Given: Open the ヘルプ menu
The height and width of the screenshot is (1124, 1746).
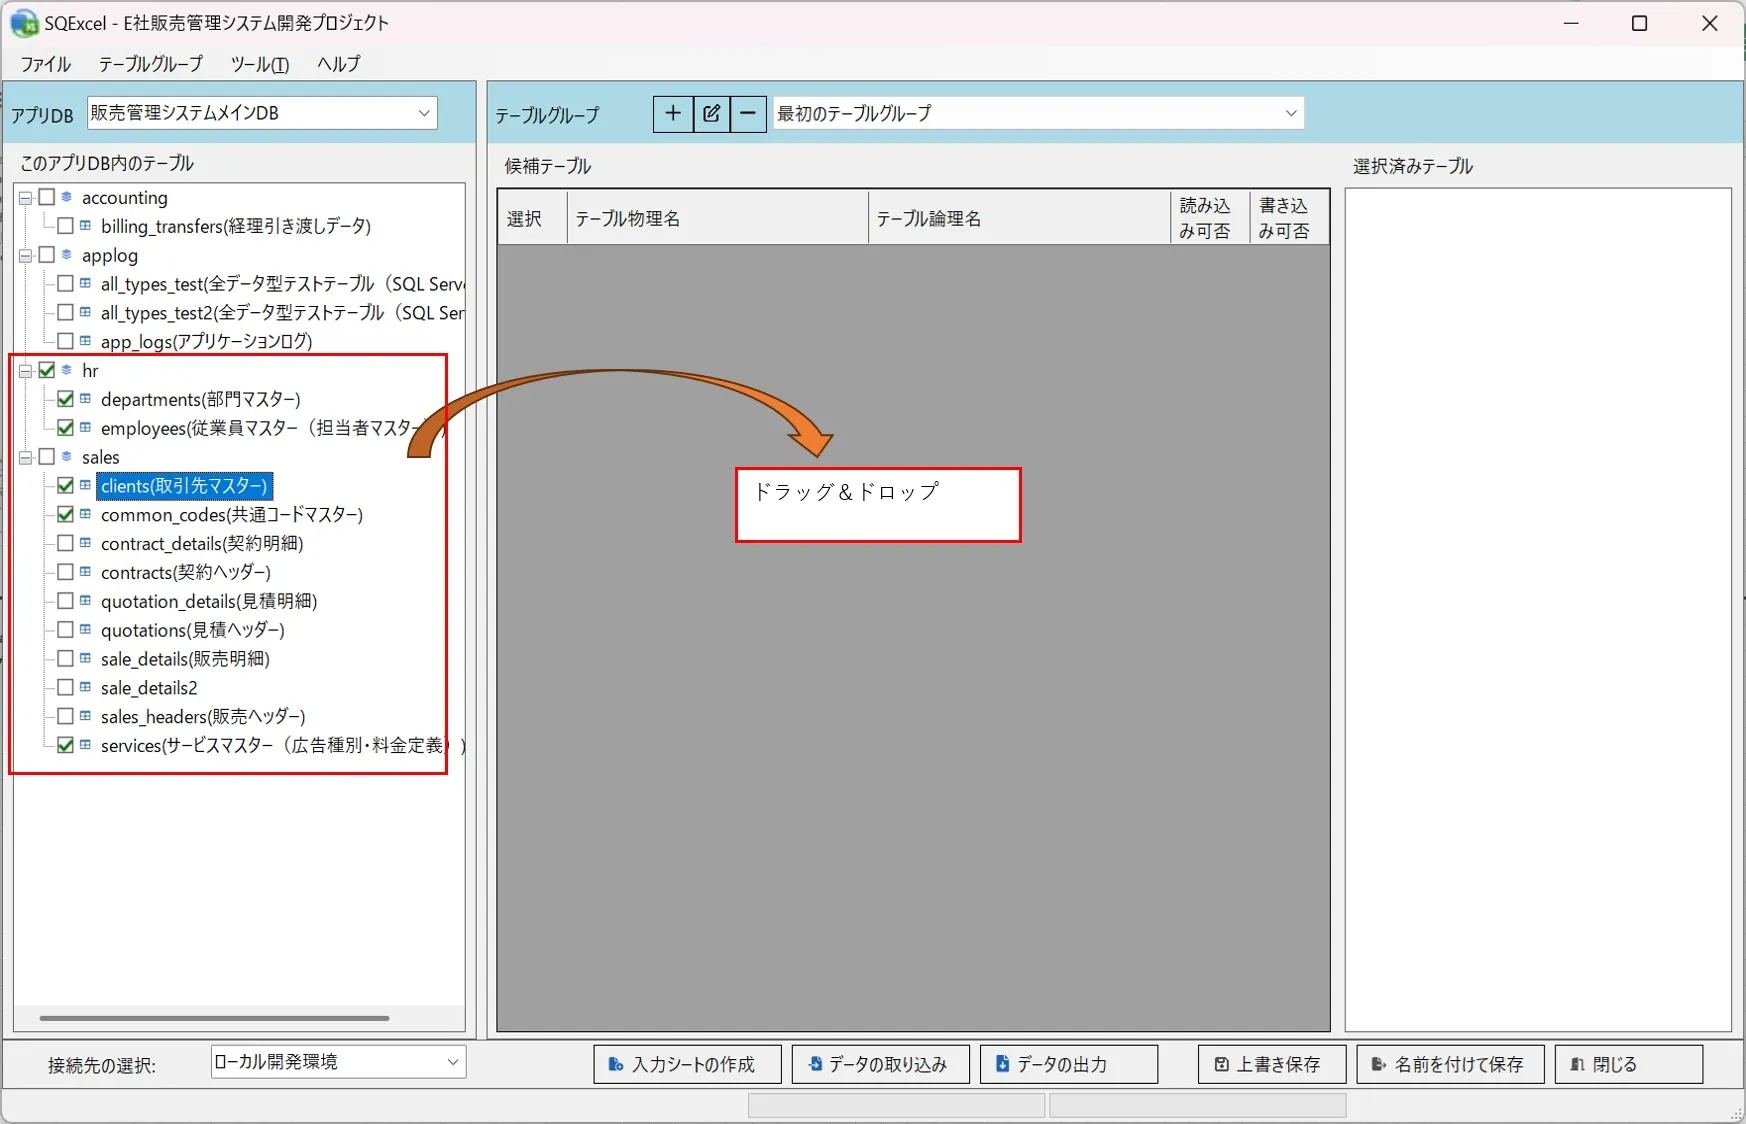Looking at the screenshot, I should [x=339, y=64].
